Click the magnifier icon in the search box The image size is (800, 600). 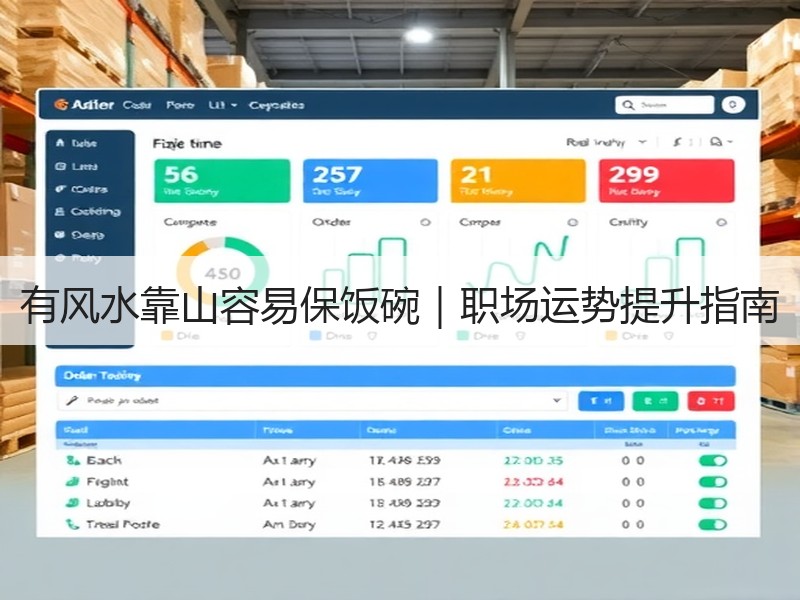628,105
